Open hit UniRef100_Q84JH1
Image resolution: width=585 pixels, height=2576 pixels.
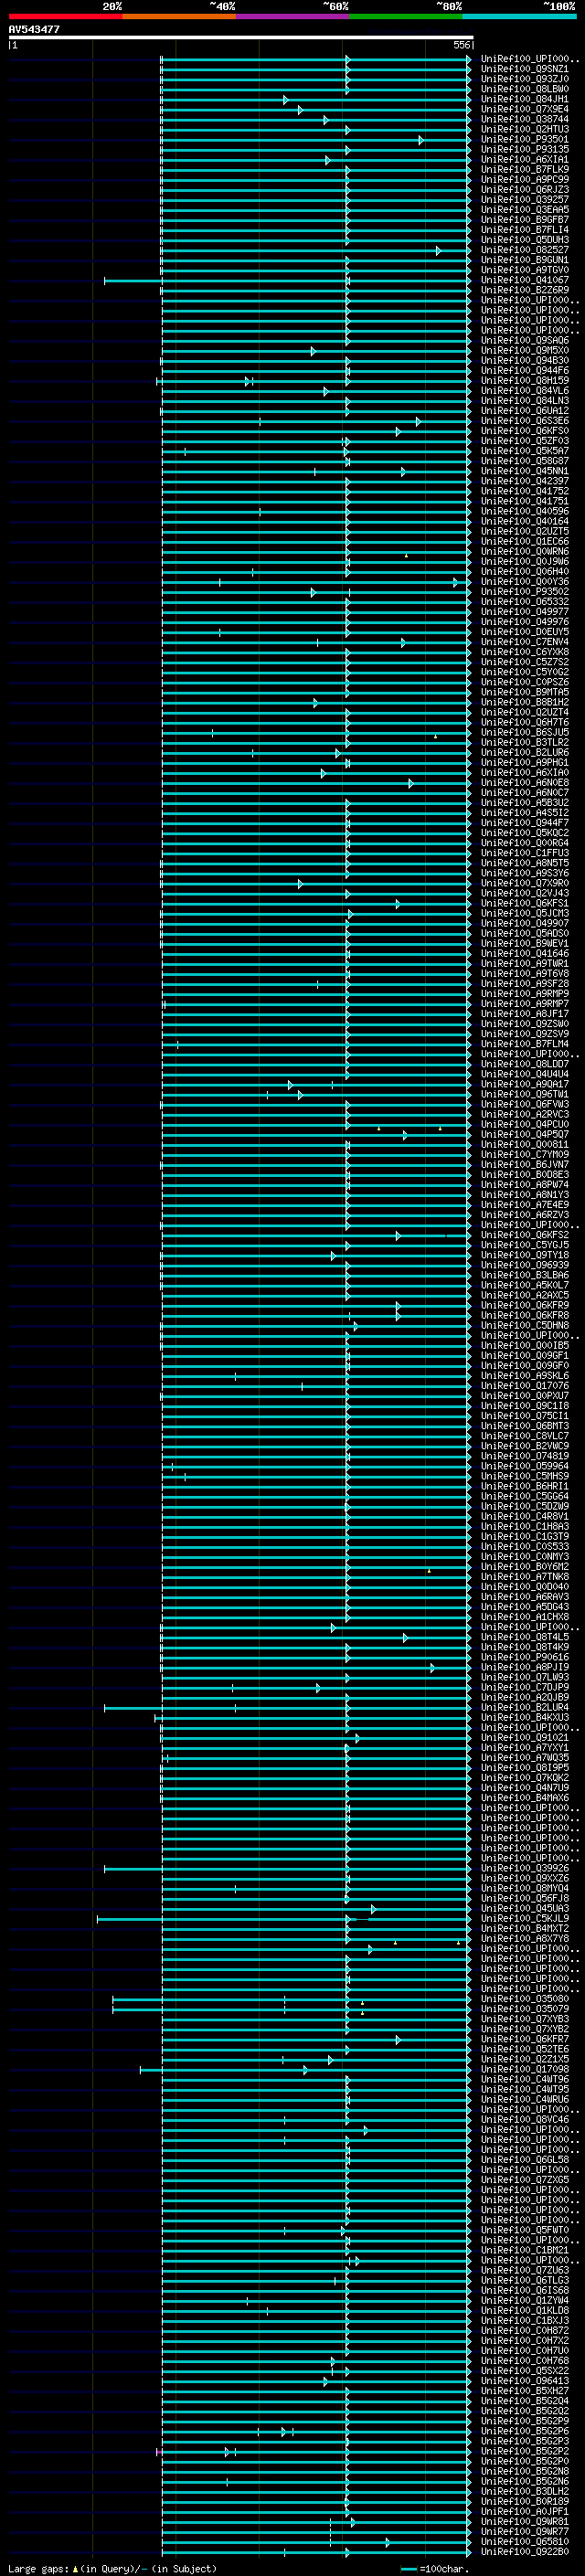pyautogui.click(x=525, y=99)
